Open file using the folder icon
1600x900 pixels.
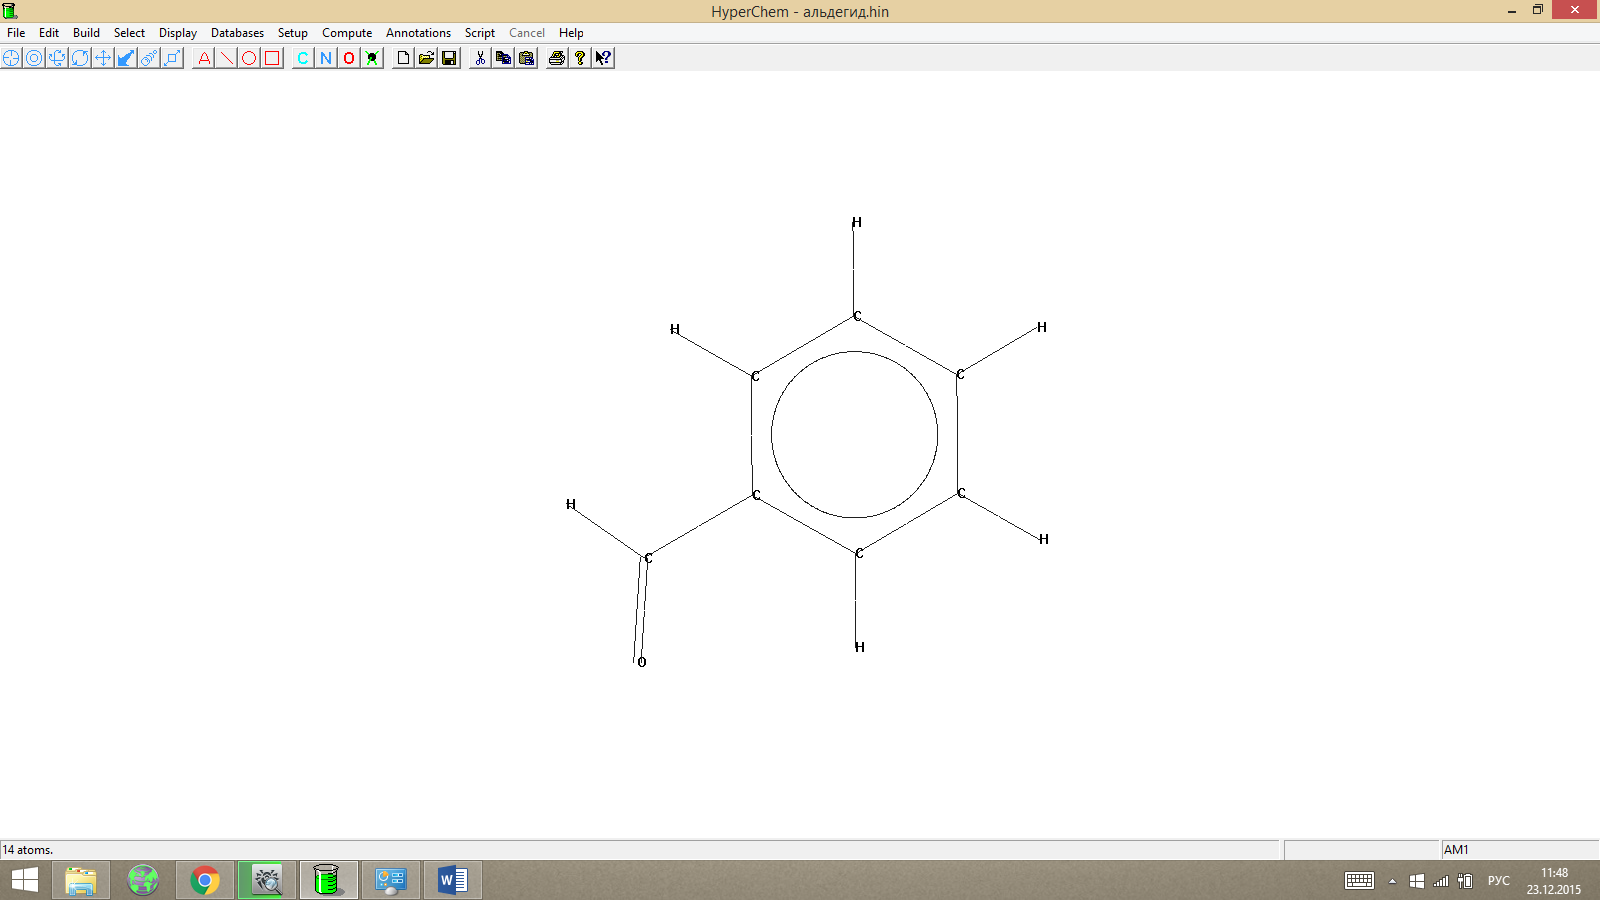coord(426,58)
